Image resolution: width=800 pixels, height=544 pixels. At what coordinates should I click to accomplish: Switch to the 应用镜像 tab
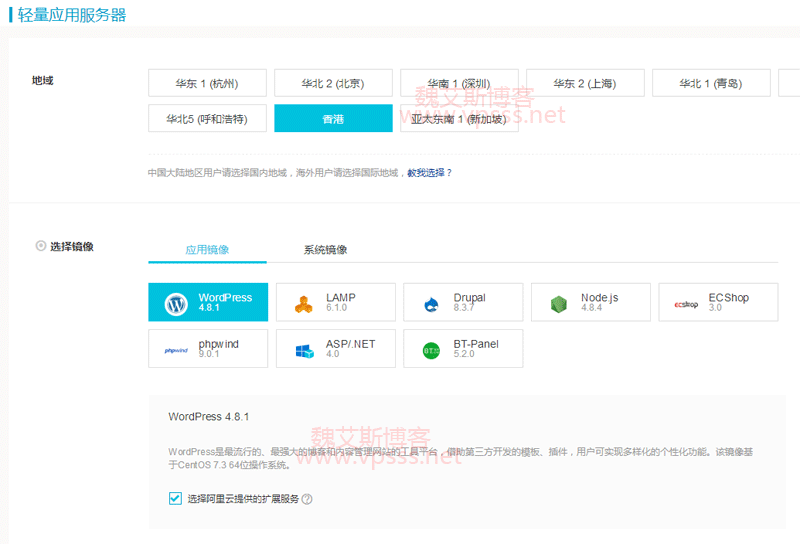point(207,250)
